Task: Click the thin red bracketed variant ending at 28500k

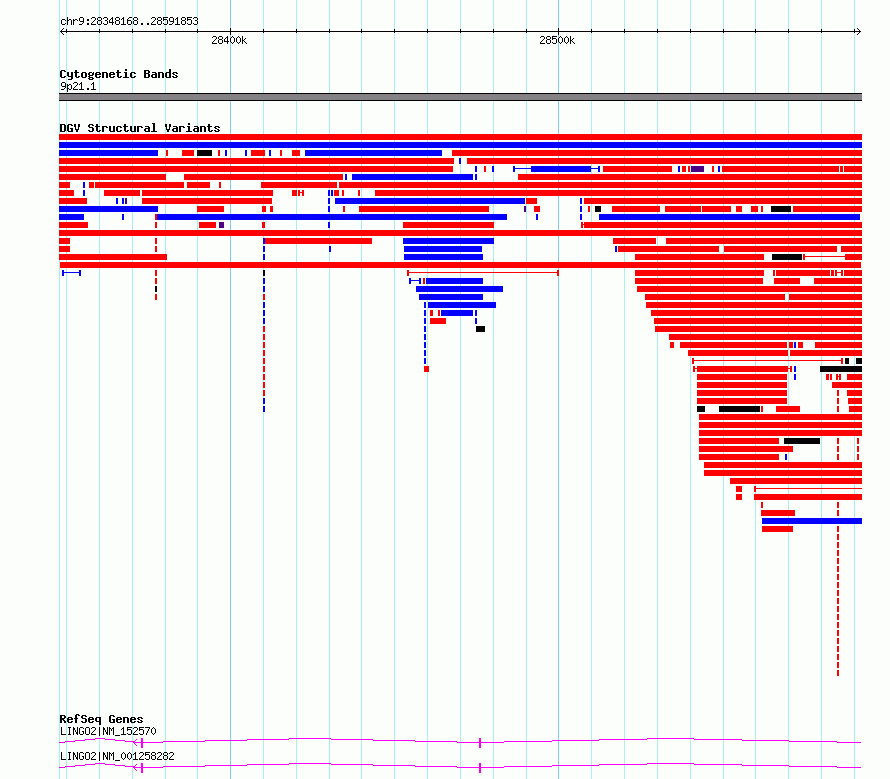Action: 483,273
